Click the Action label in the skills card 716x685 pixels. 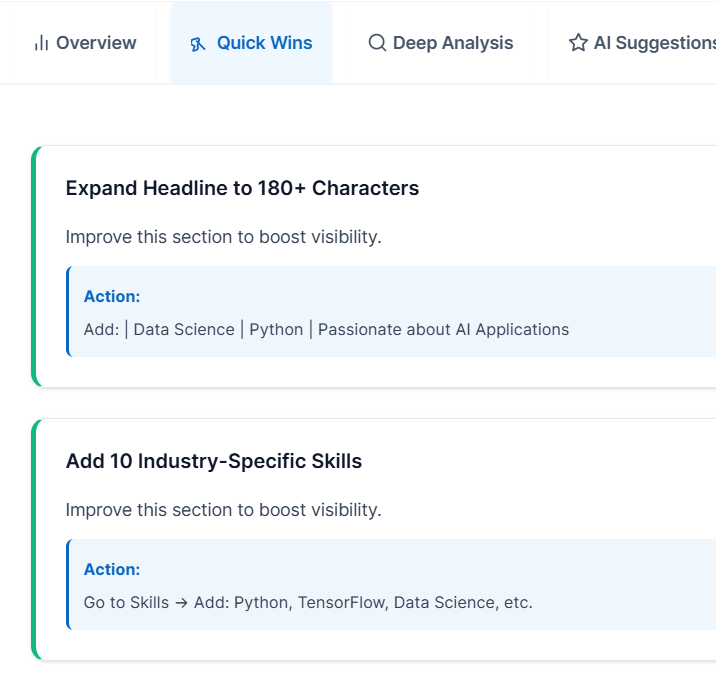point(111,569)
